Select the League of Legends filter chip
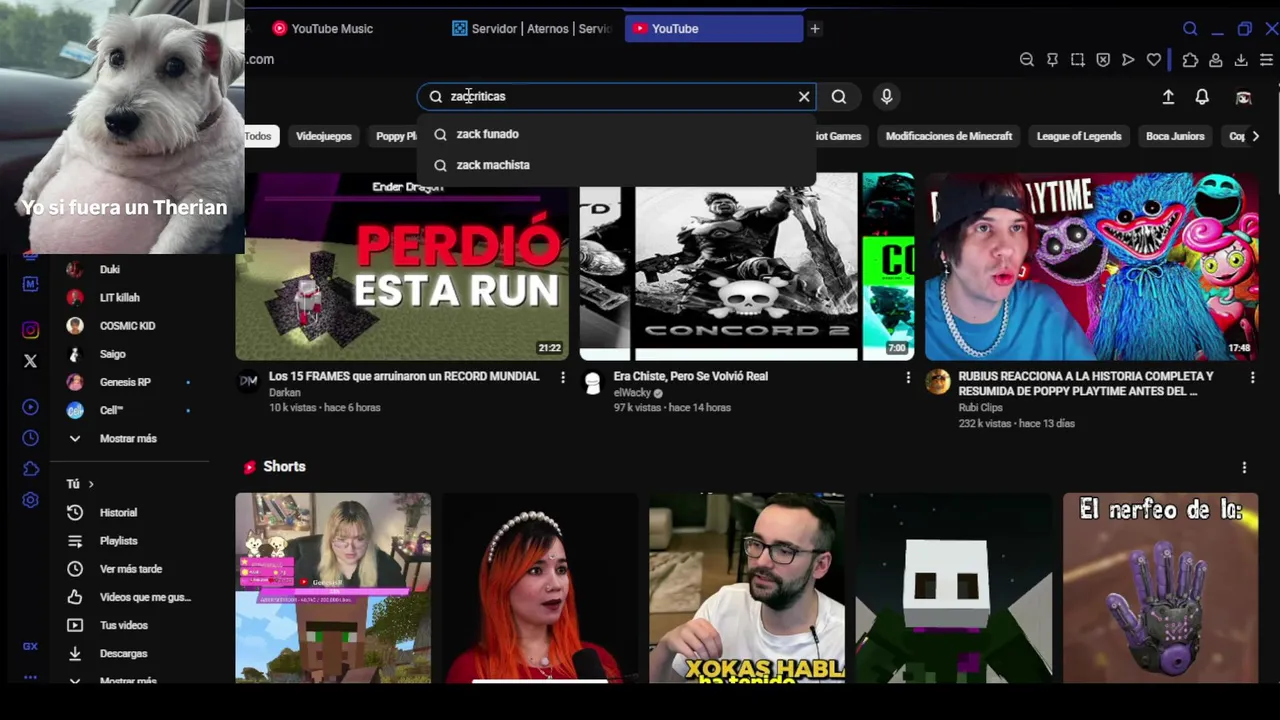The height and width of the screenshot is (720, 1280). 1079,136
